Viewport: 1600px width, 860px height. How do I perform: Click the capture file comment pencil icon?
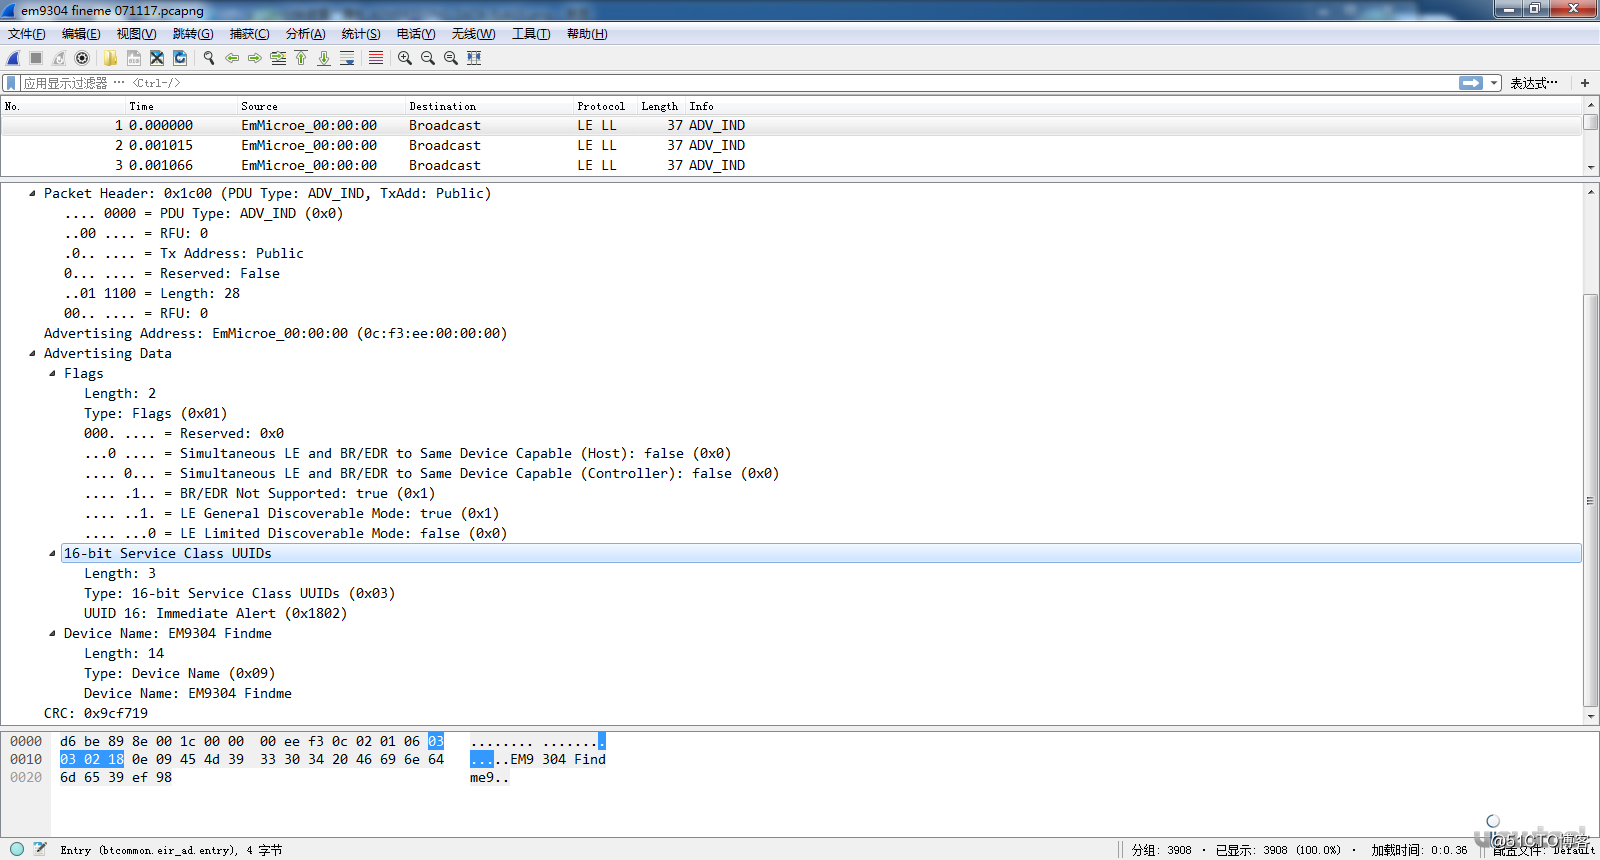[40, 849]
